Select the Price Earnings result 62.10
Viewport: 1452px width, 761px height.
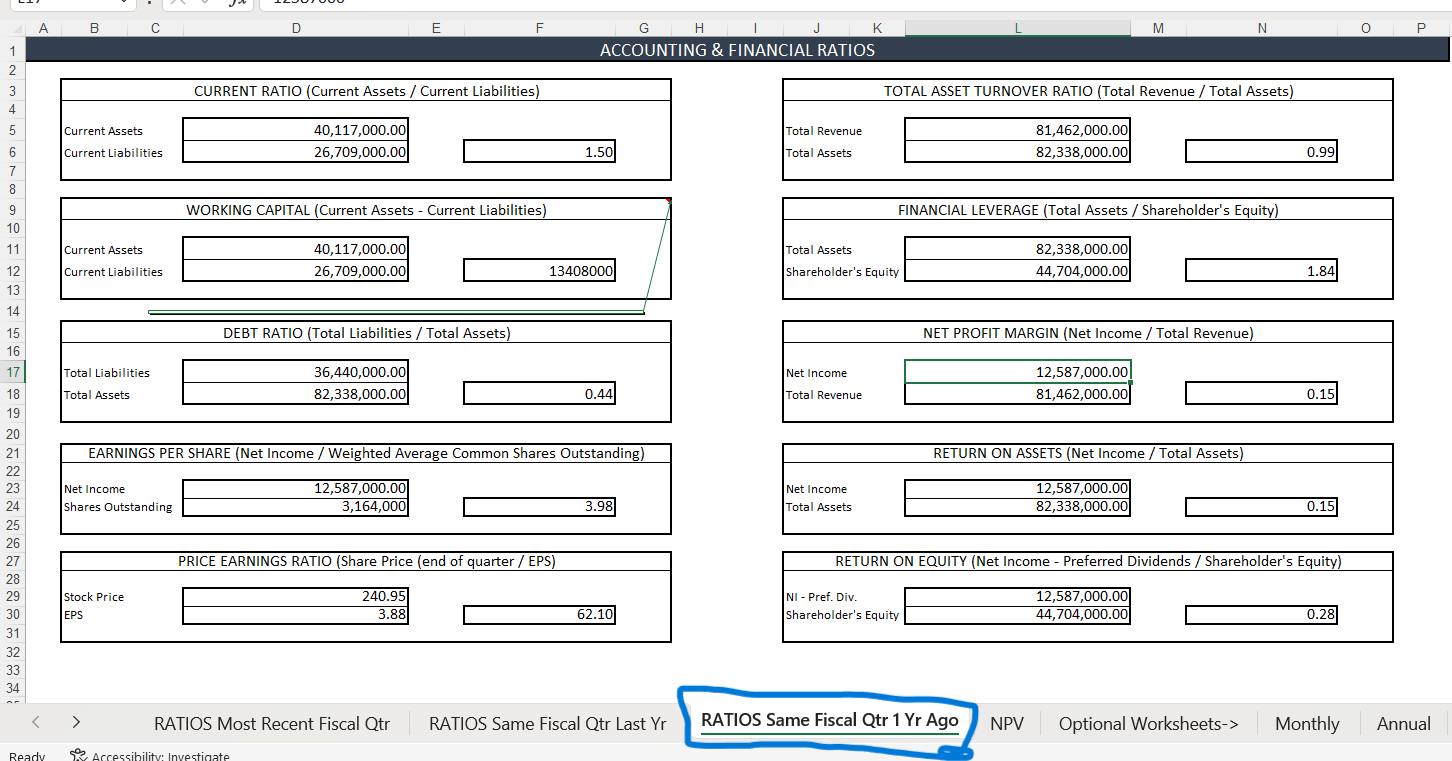point(539,614)
